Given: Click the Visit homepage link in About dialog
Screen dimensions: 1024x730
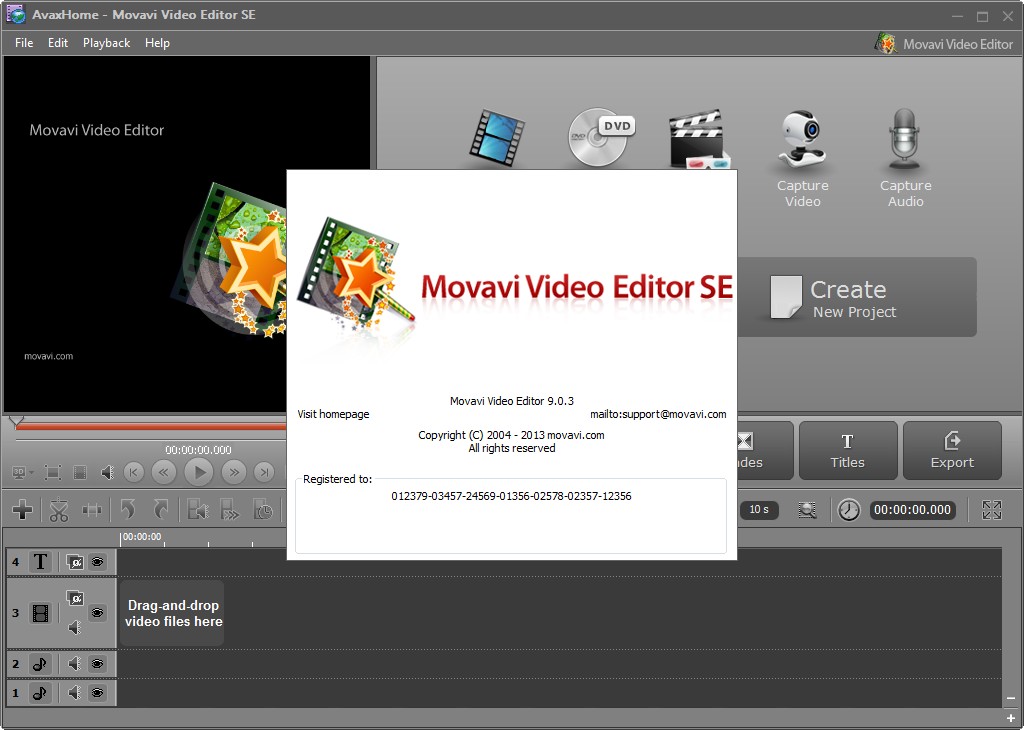Looking at the screenshot, I should point(333,414).
